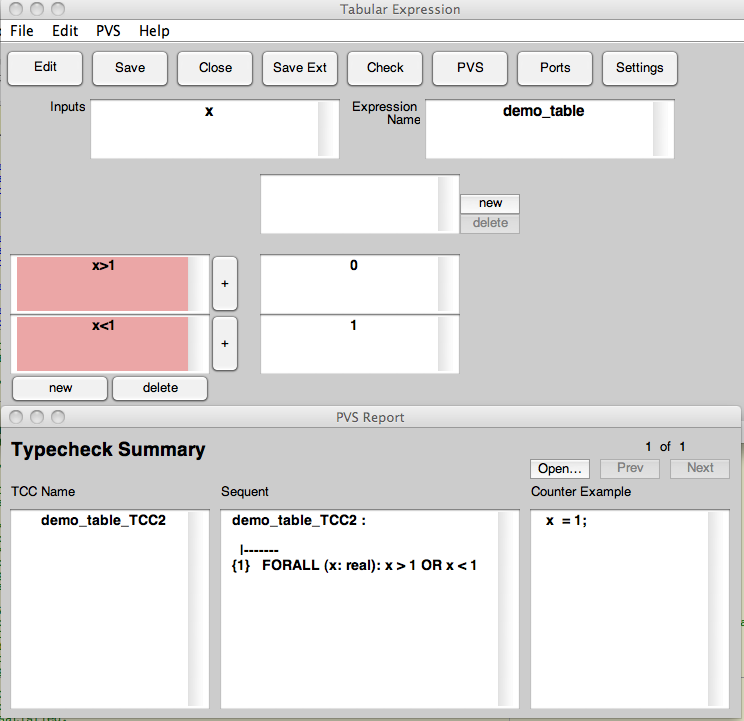Select the red x>1 condition cell
The height and width of the screenshot is (721, 744).
pos(102,284)
